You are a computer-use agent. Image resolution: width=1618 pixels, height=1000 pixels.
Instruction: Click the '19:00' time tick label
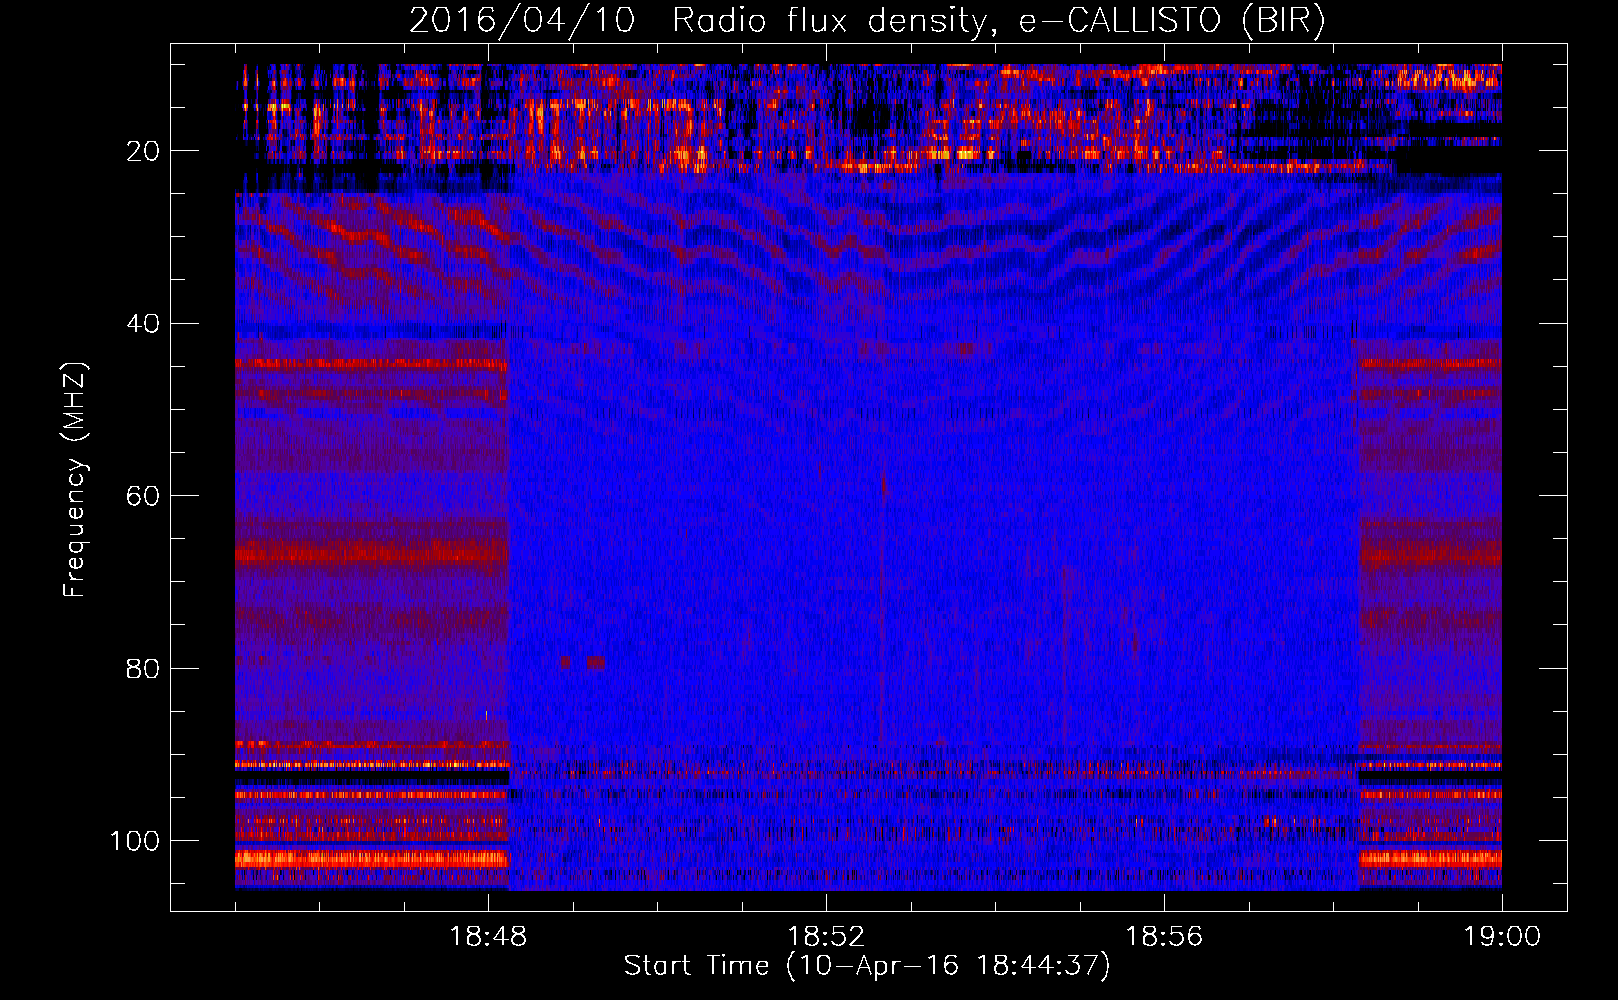1502,937
